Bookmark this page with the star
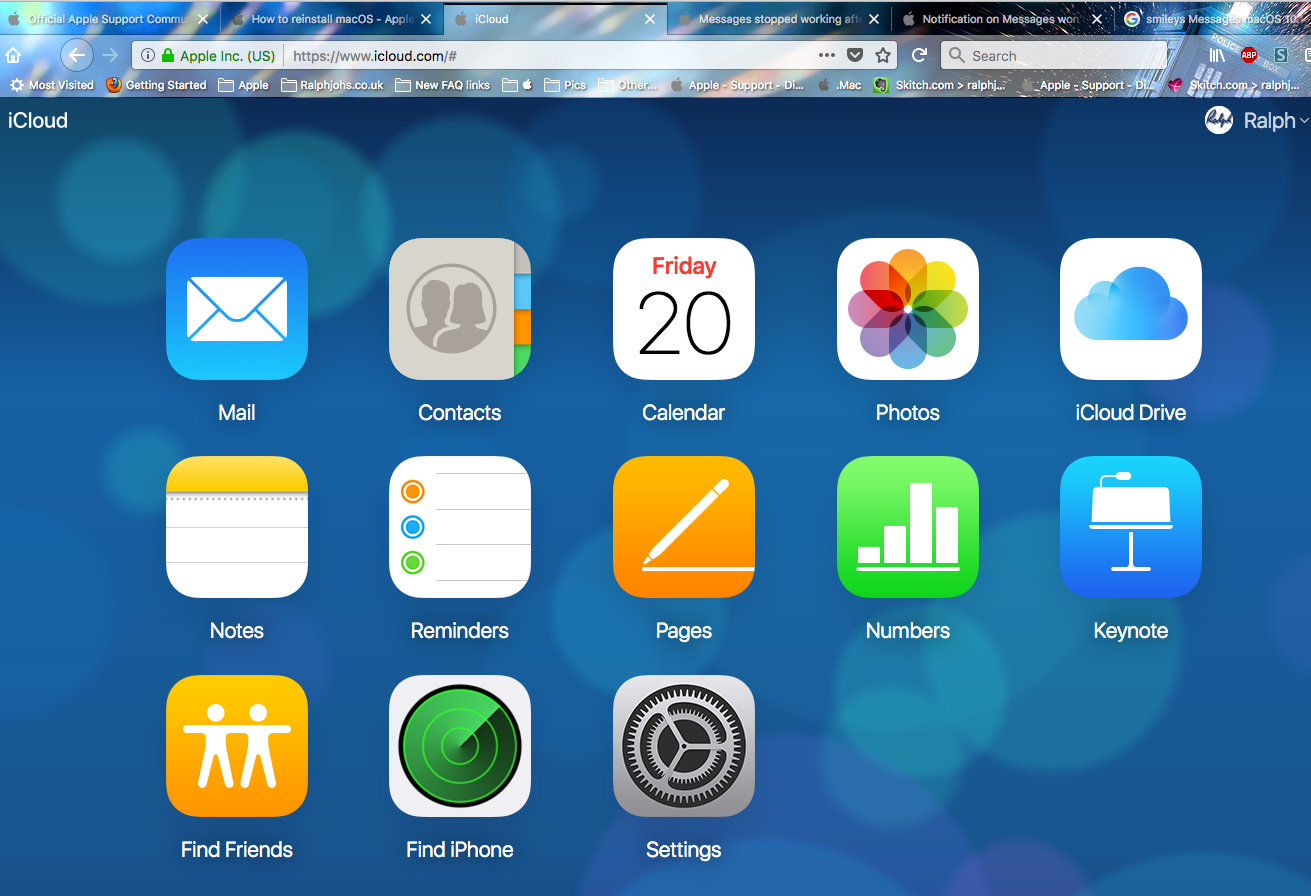 (x=883, y=56)
